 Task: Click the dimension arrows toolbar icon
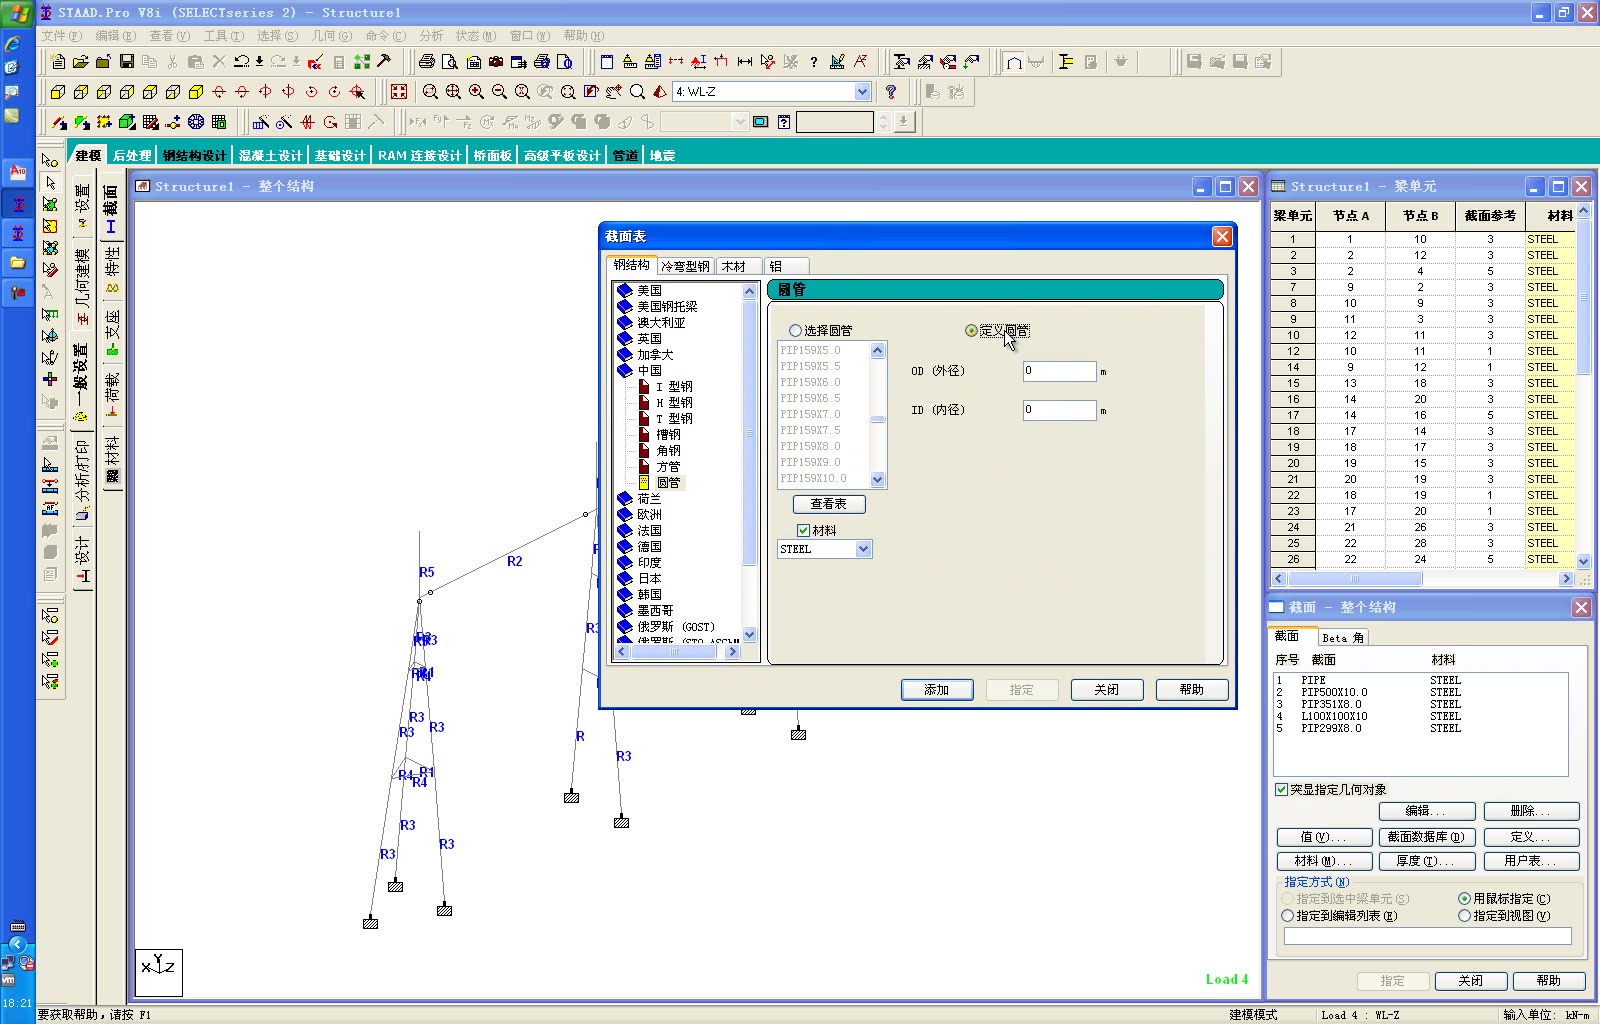745,62
